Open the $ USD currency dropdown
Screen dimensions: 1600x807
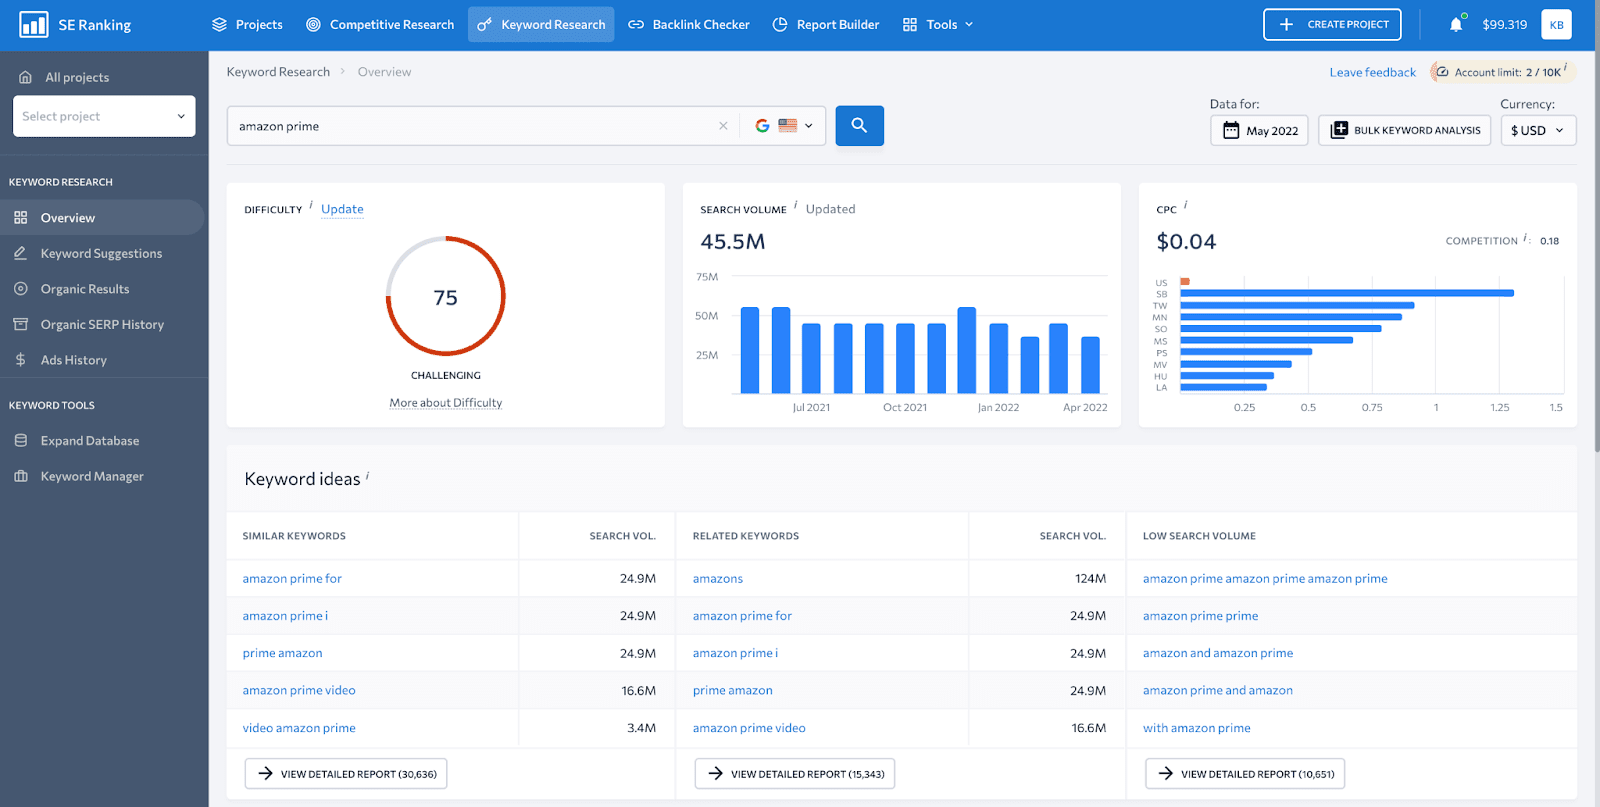(x=1538, y=130)
